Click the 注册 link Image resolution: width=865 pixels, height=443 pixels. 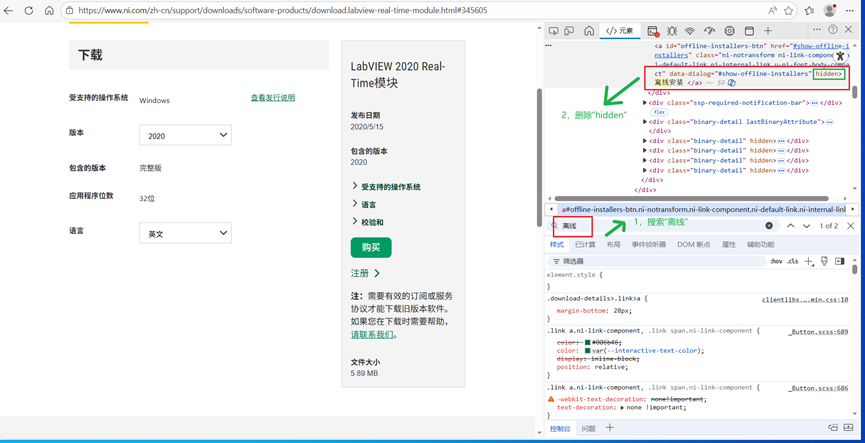[365, 273]
